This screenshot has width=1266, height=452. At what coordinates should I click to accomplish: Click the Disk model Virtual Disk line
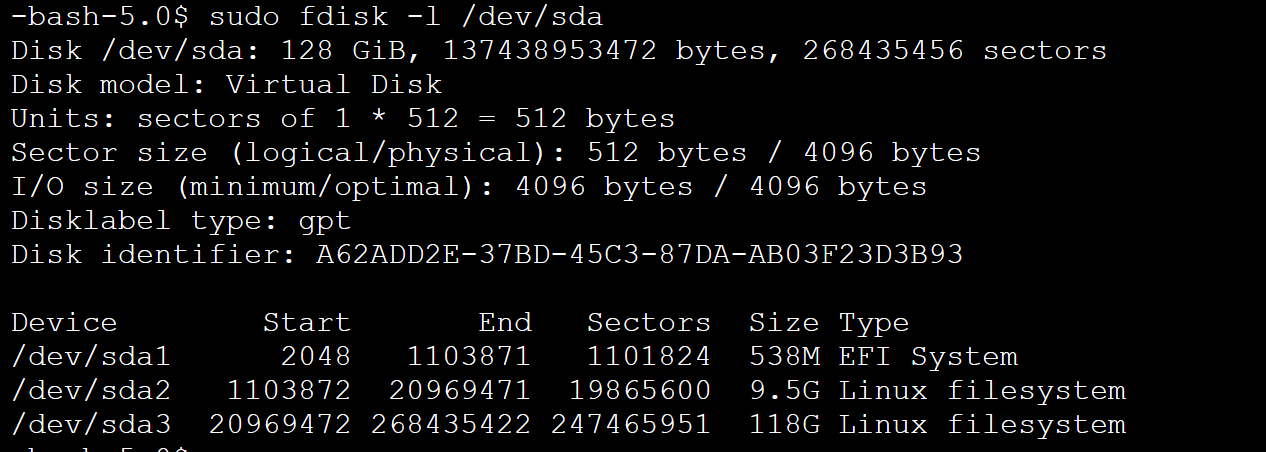(x=226, y=84)
